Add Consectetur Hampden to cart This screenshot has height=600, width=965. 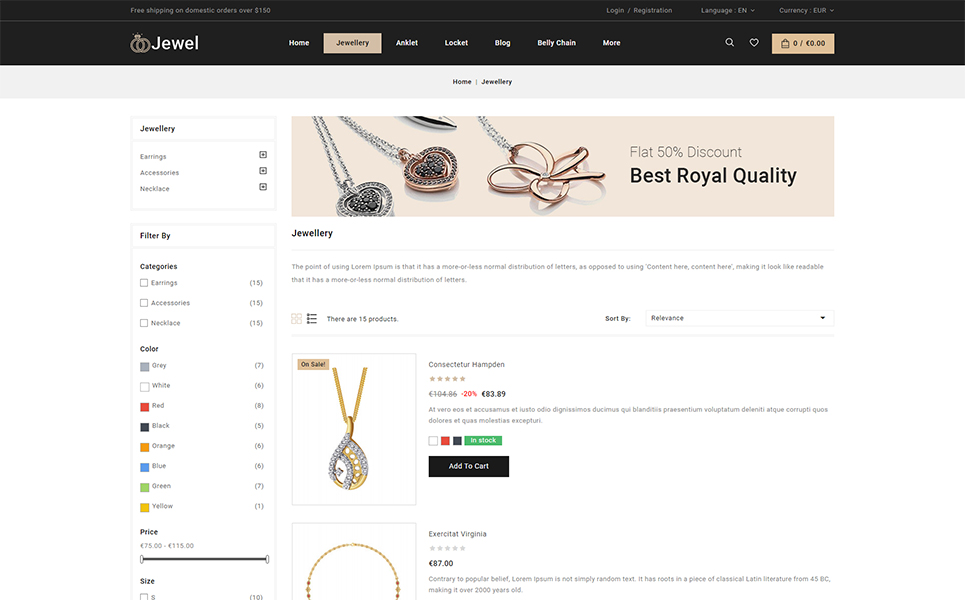[468, 466]
